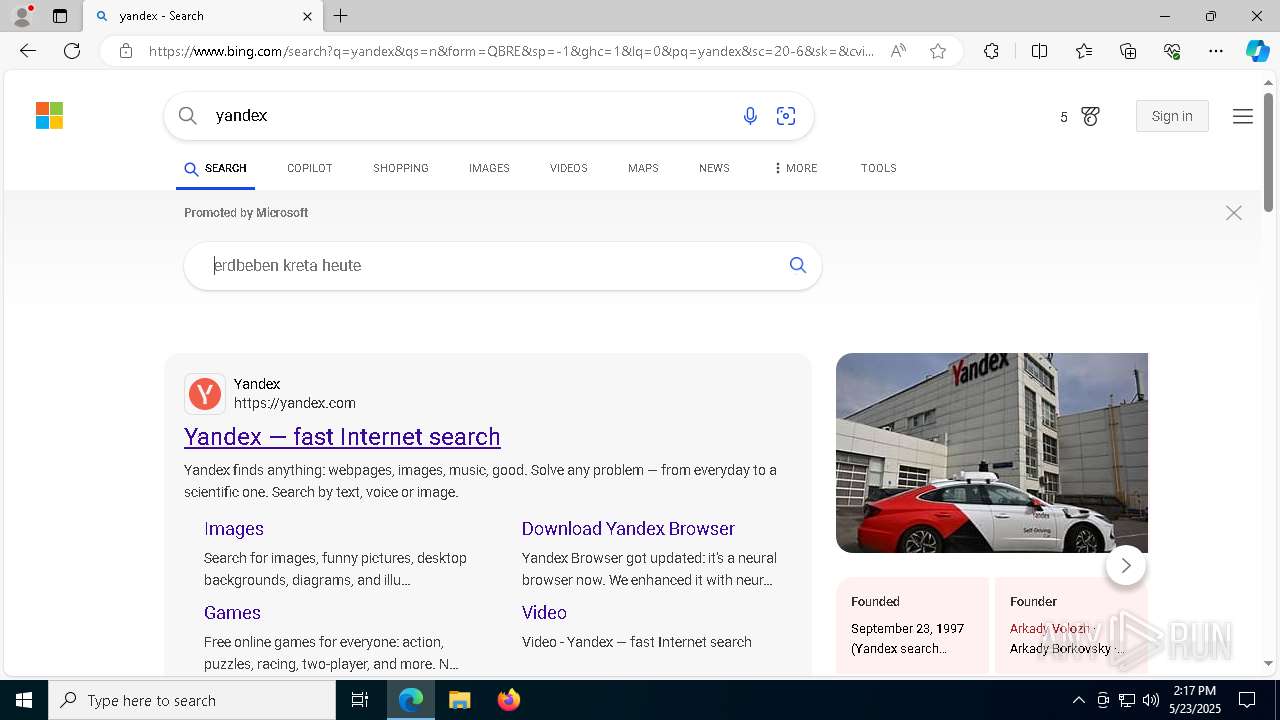Open the Video sublink
This screenshot has width=1280, height=720.
click(544, 613)
